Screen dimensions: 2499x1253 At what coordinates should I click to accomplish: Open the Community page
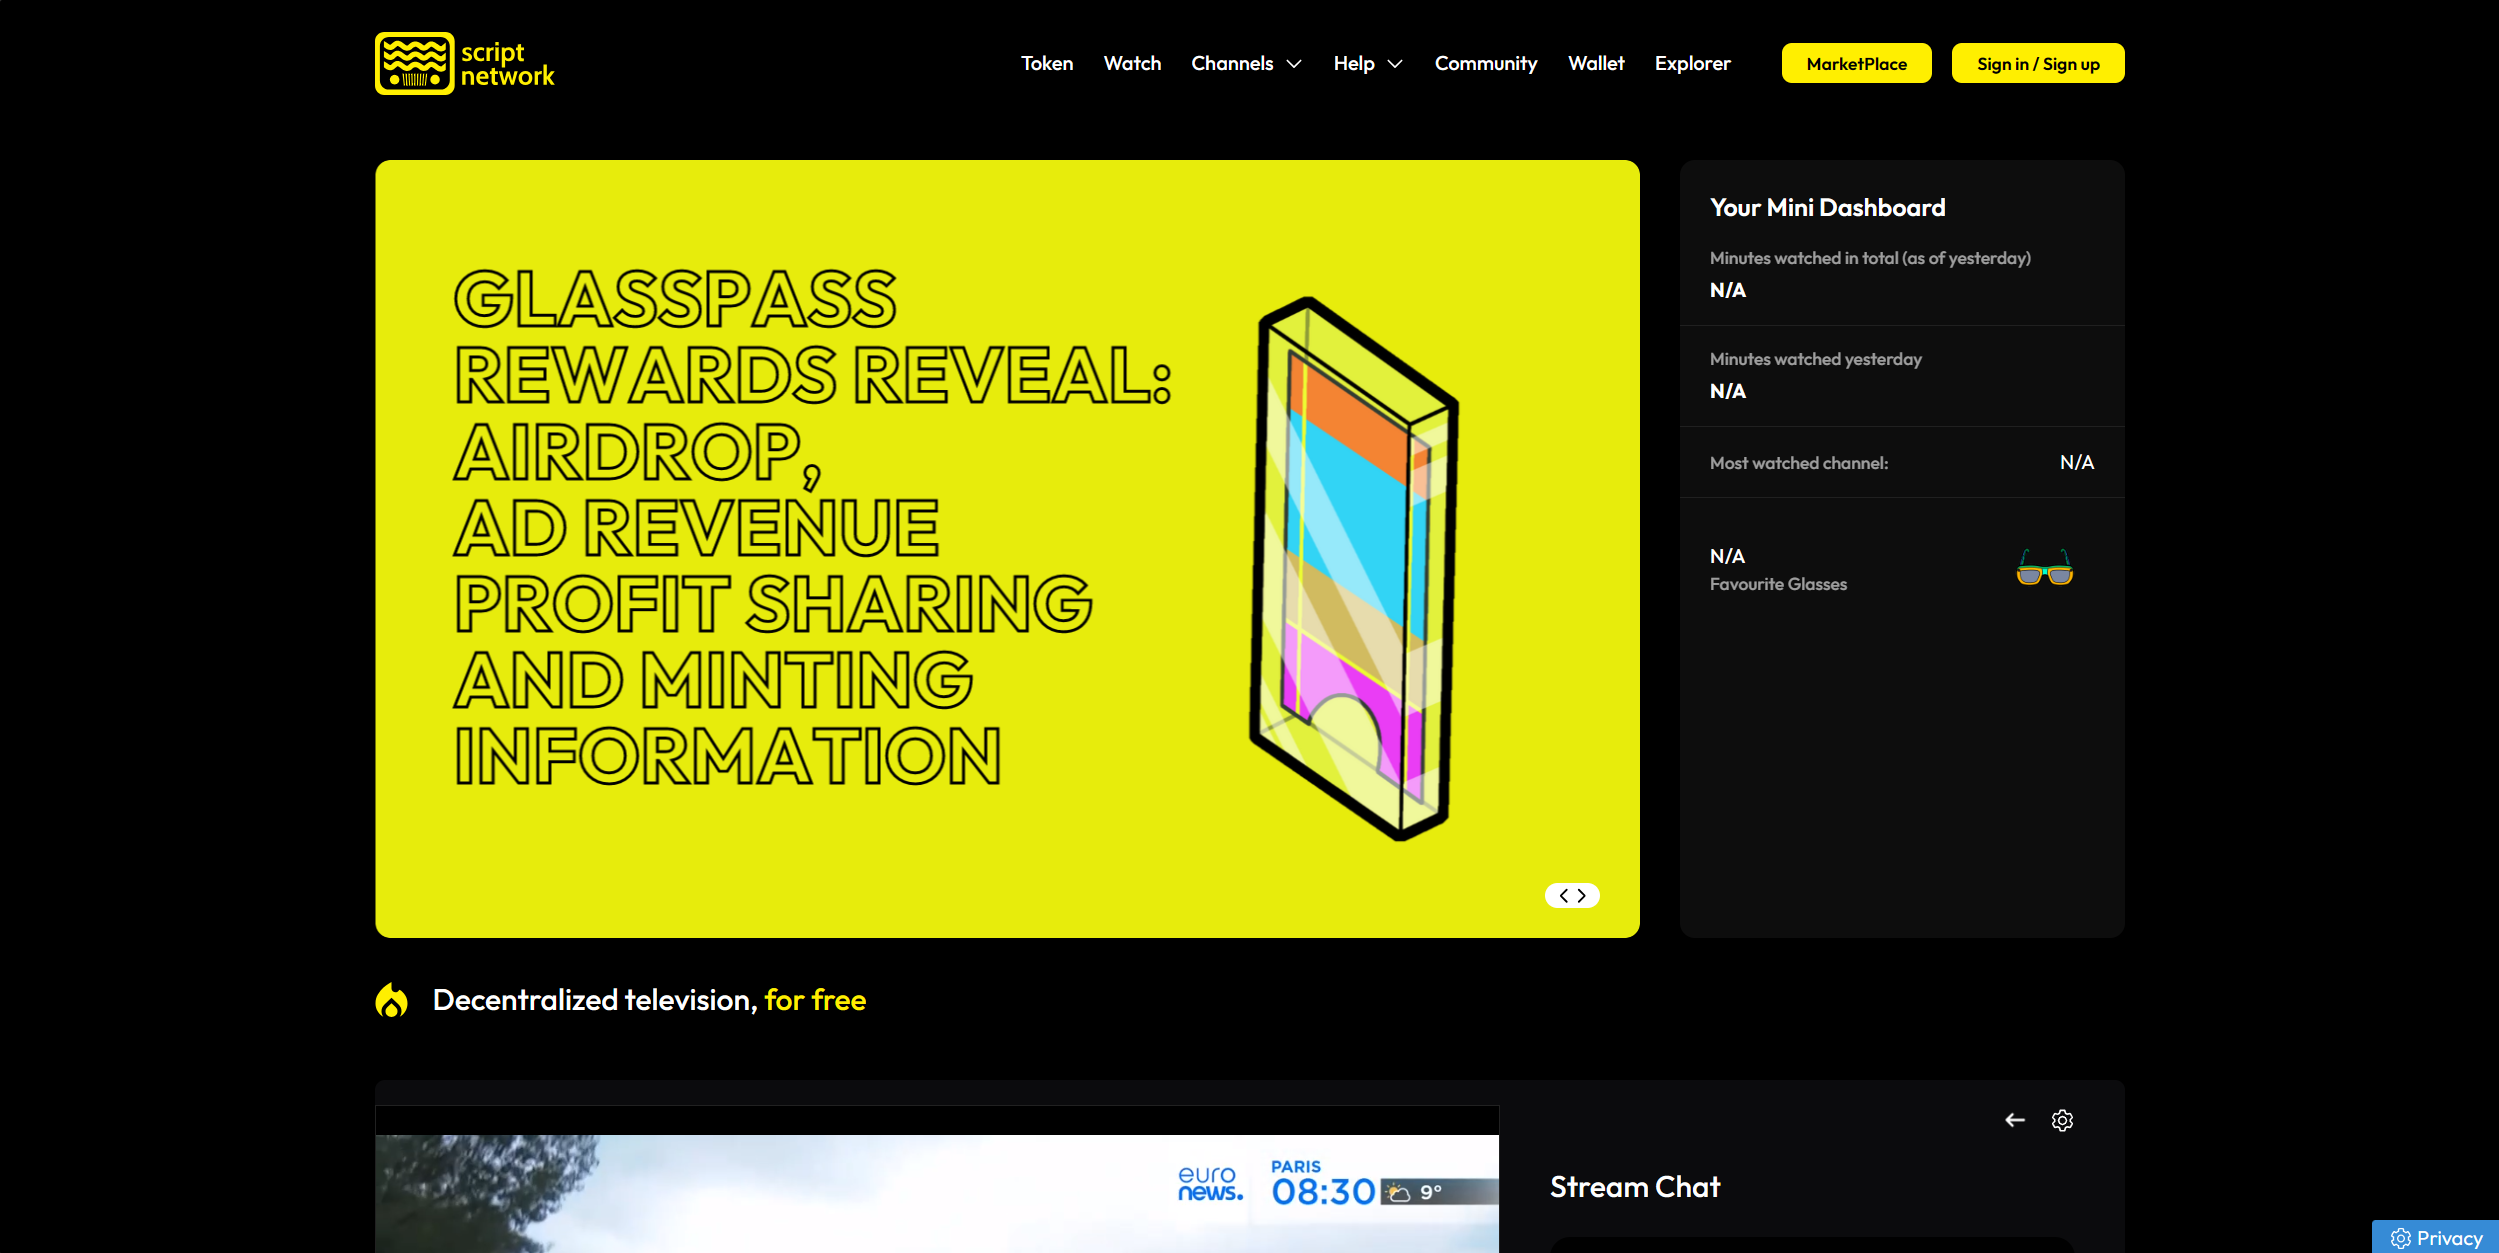coord(1485,63)
